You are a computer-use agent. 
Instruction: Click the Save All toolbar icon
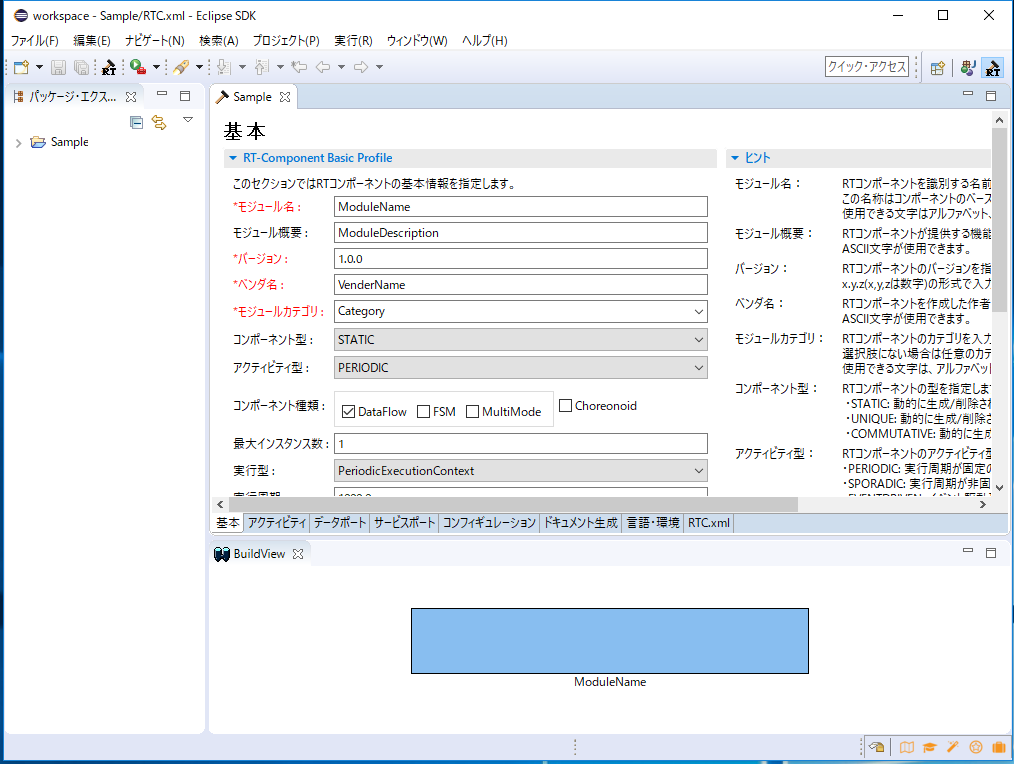click(x=81, y=67)
